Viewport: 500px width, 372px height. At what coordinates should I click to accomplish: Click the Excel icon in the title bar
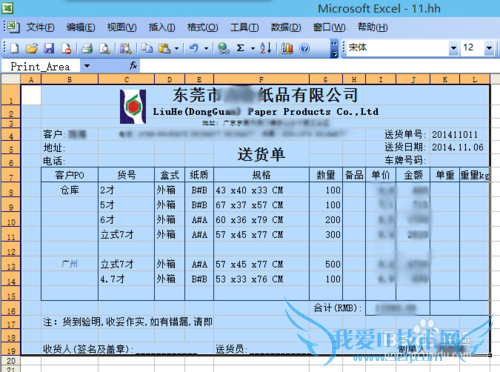point(7,7)
